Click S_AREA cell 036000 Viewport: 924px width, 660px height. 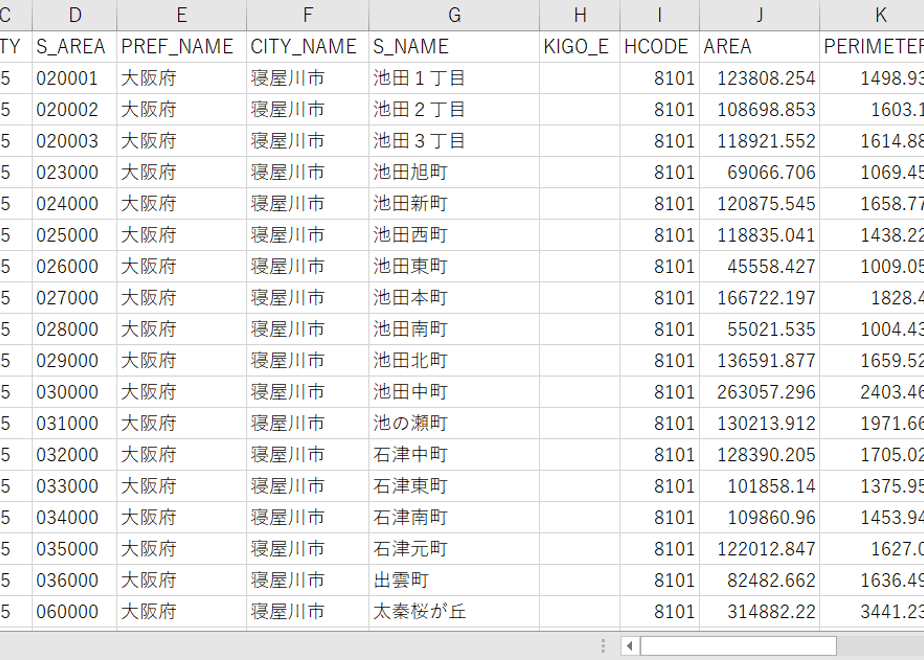click(75, 580)
